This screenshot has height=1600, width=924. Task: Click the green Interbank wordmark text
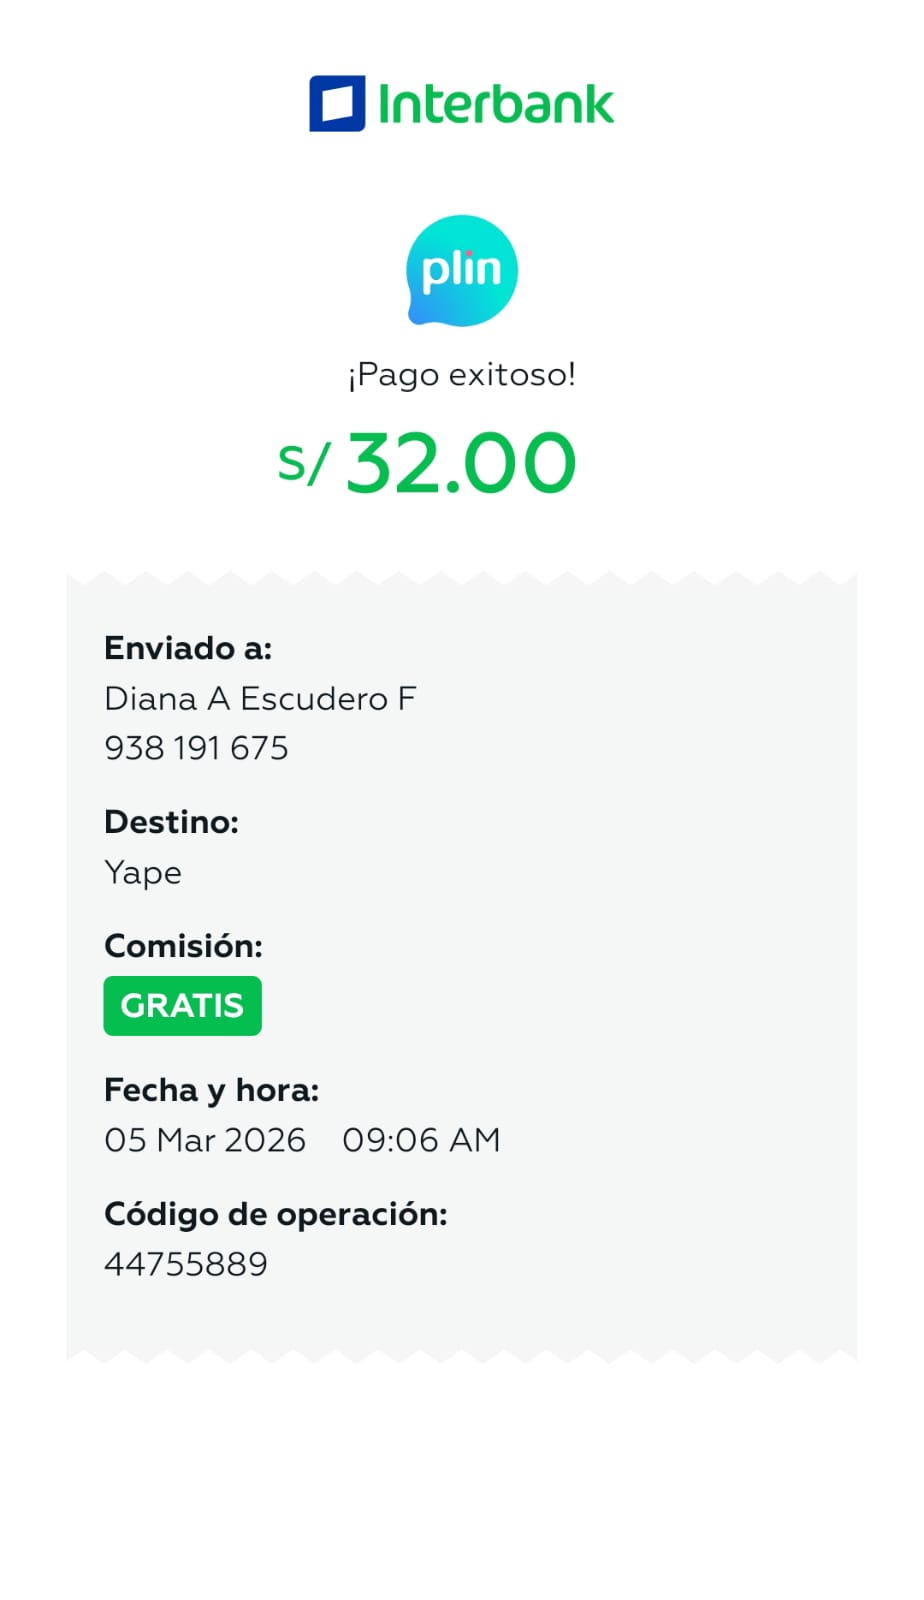coord(496,105)
